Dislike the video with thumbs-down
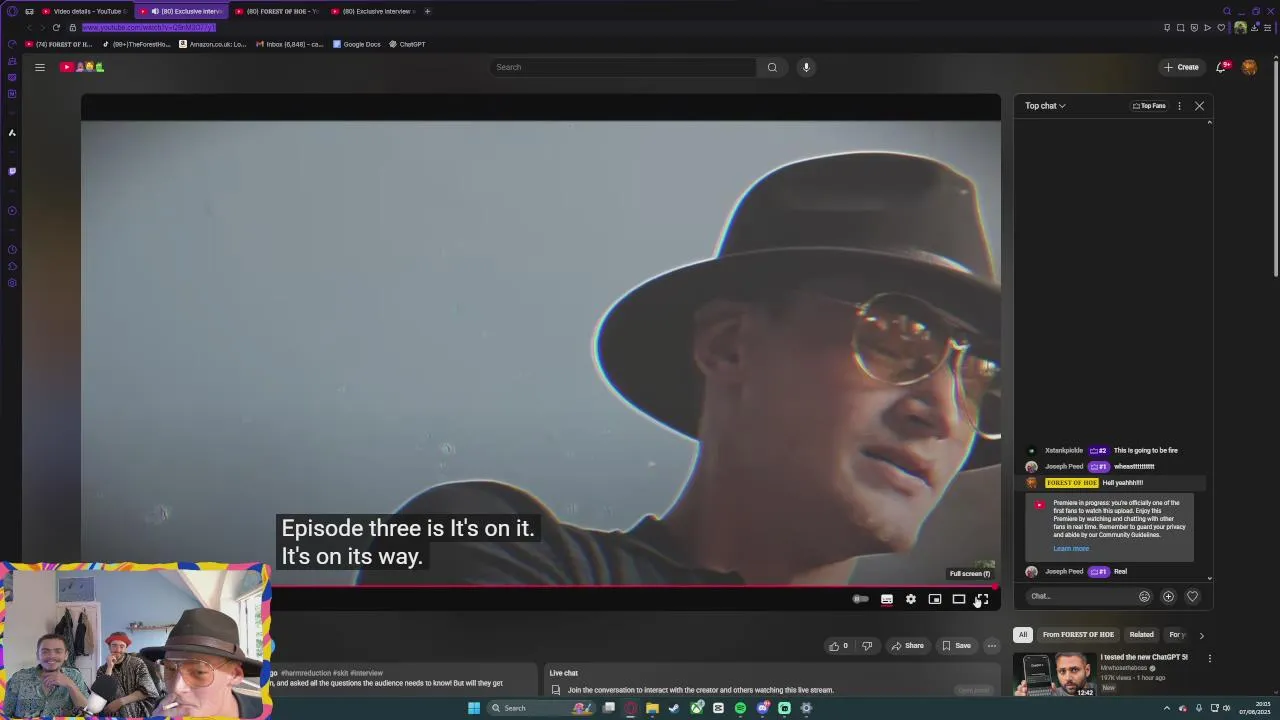Screen dimensions: 1280x720 click(867, 646)
